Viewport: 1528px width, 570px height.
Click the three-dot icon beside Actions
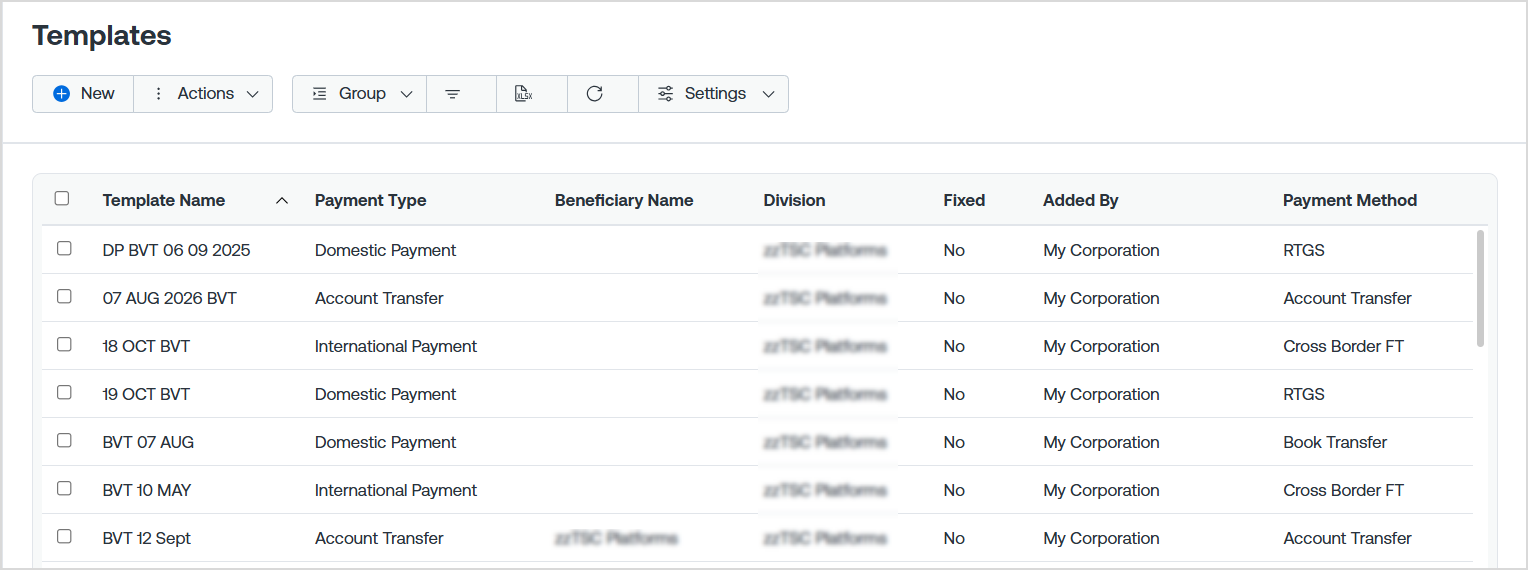[x=158, y=94]
